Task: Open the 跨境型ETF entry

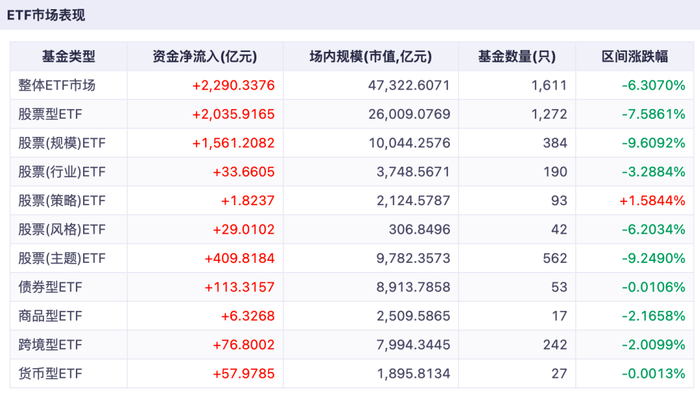Action: point(50,345)
